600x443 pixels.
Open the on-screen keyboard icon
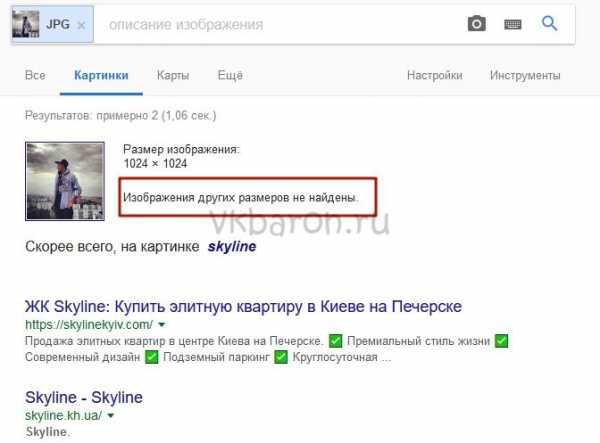pyautogui.click(x=512, y=24)
